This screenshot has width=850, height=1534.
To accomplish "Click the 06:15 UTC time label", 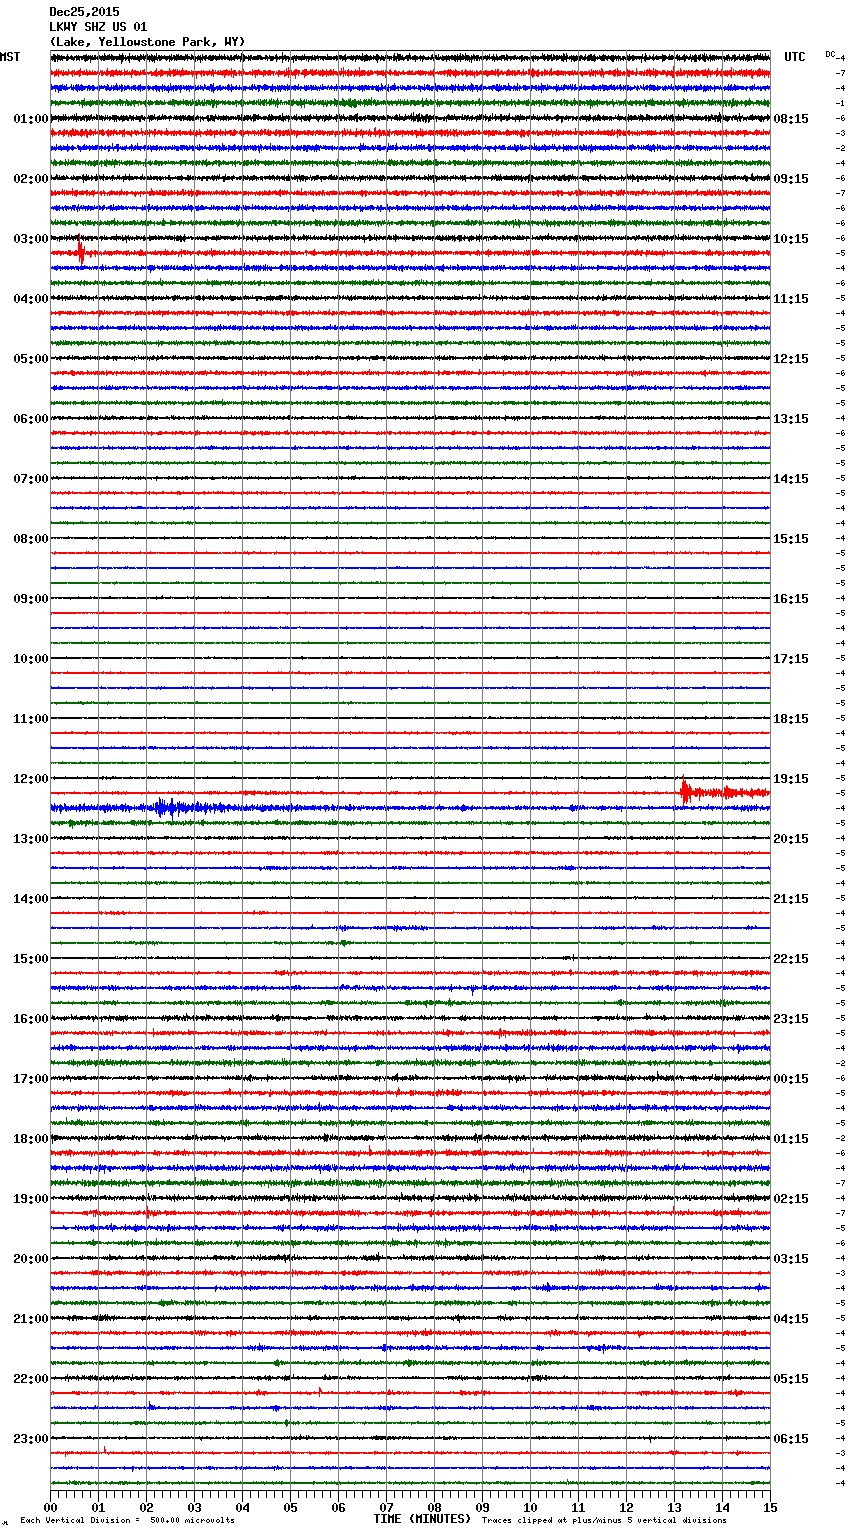I will 791,1439.
